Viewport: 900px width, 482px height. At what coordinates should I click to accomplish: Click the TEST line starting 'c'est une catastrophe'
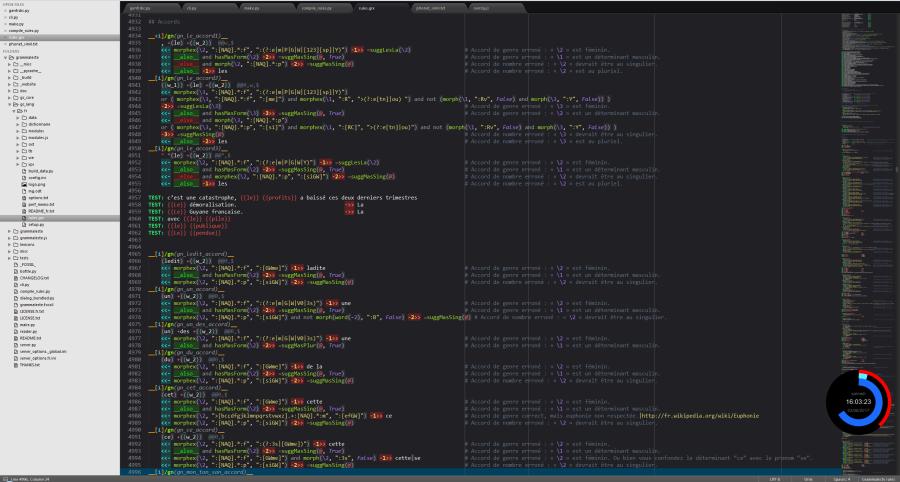[x=282, y=197]
